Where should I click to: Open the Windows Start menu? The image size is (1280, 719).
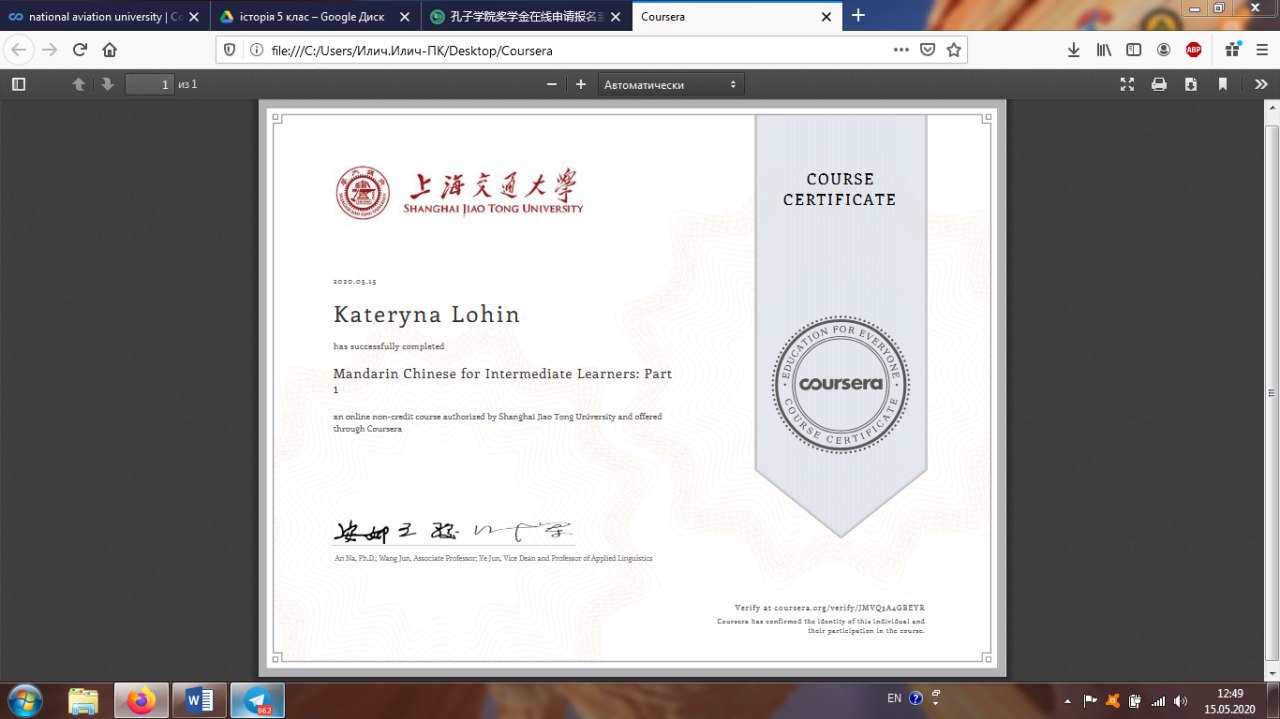coord(25,700)
